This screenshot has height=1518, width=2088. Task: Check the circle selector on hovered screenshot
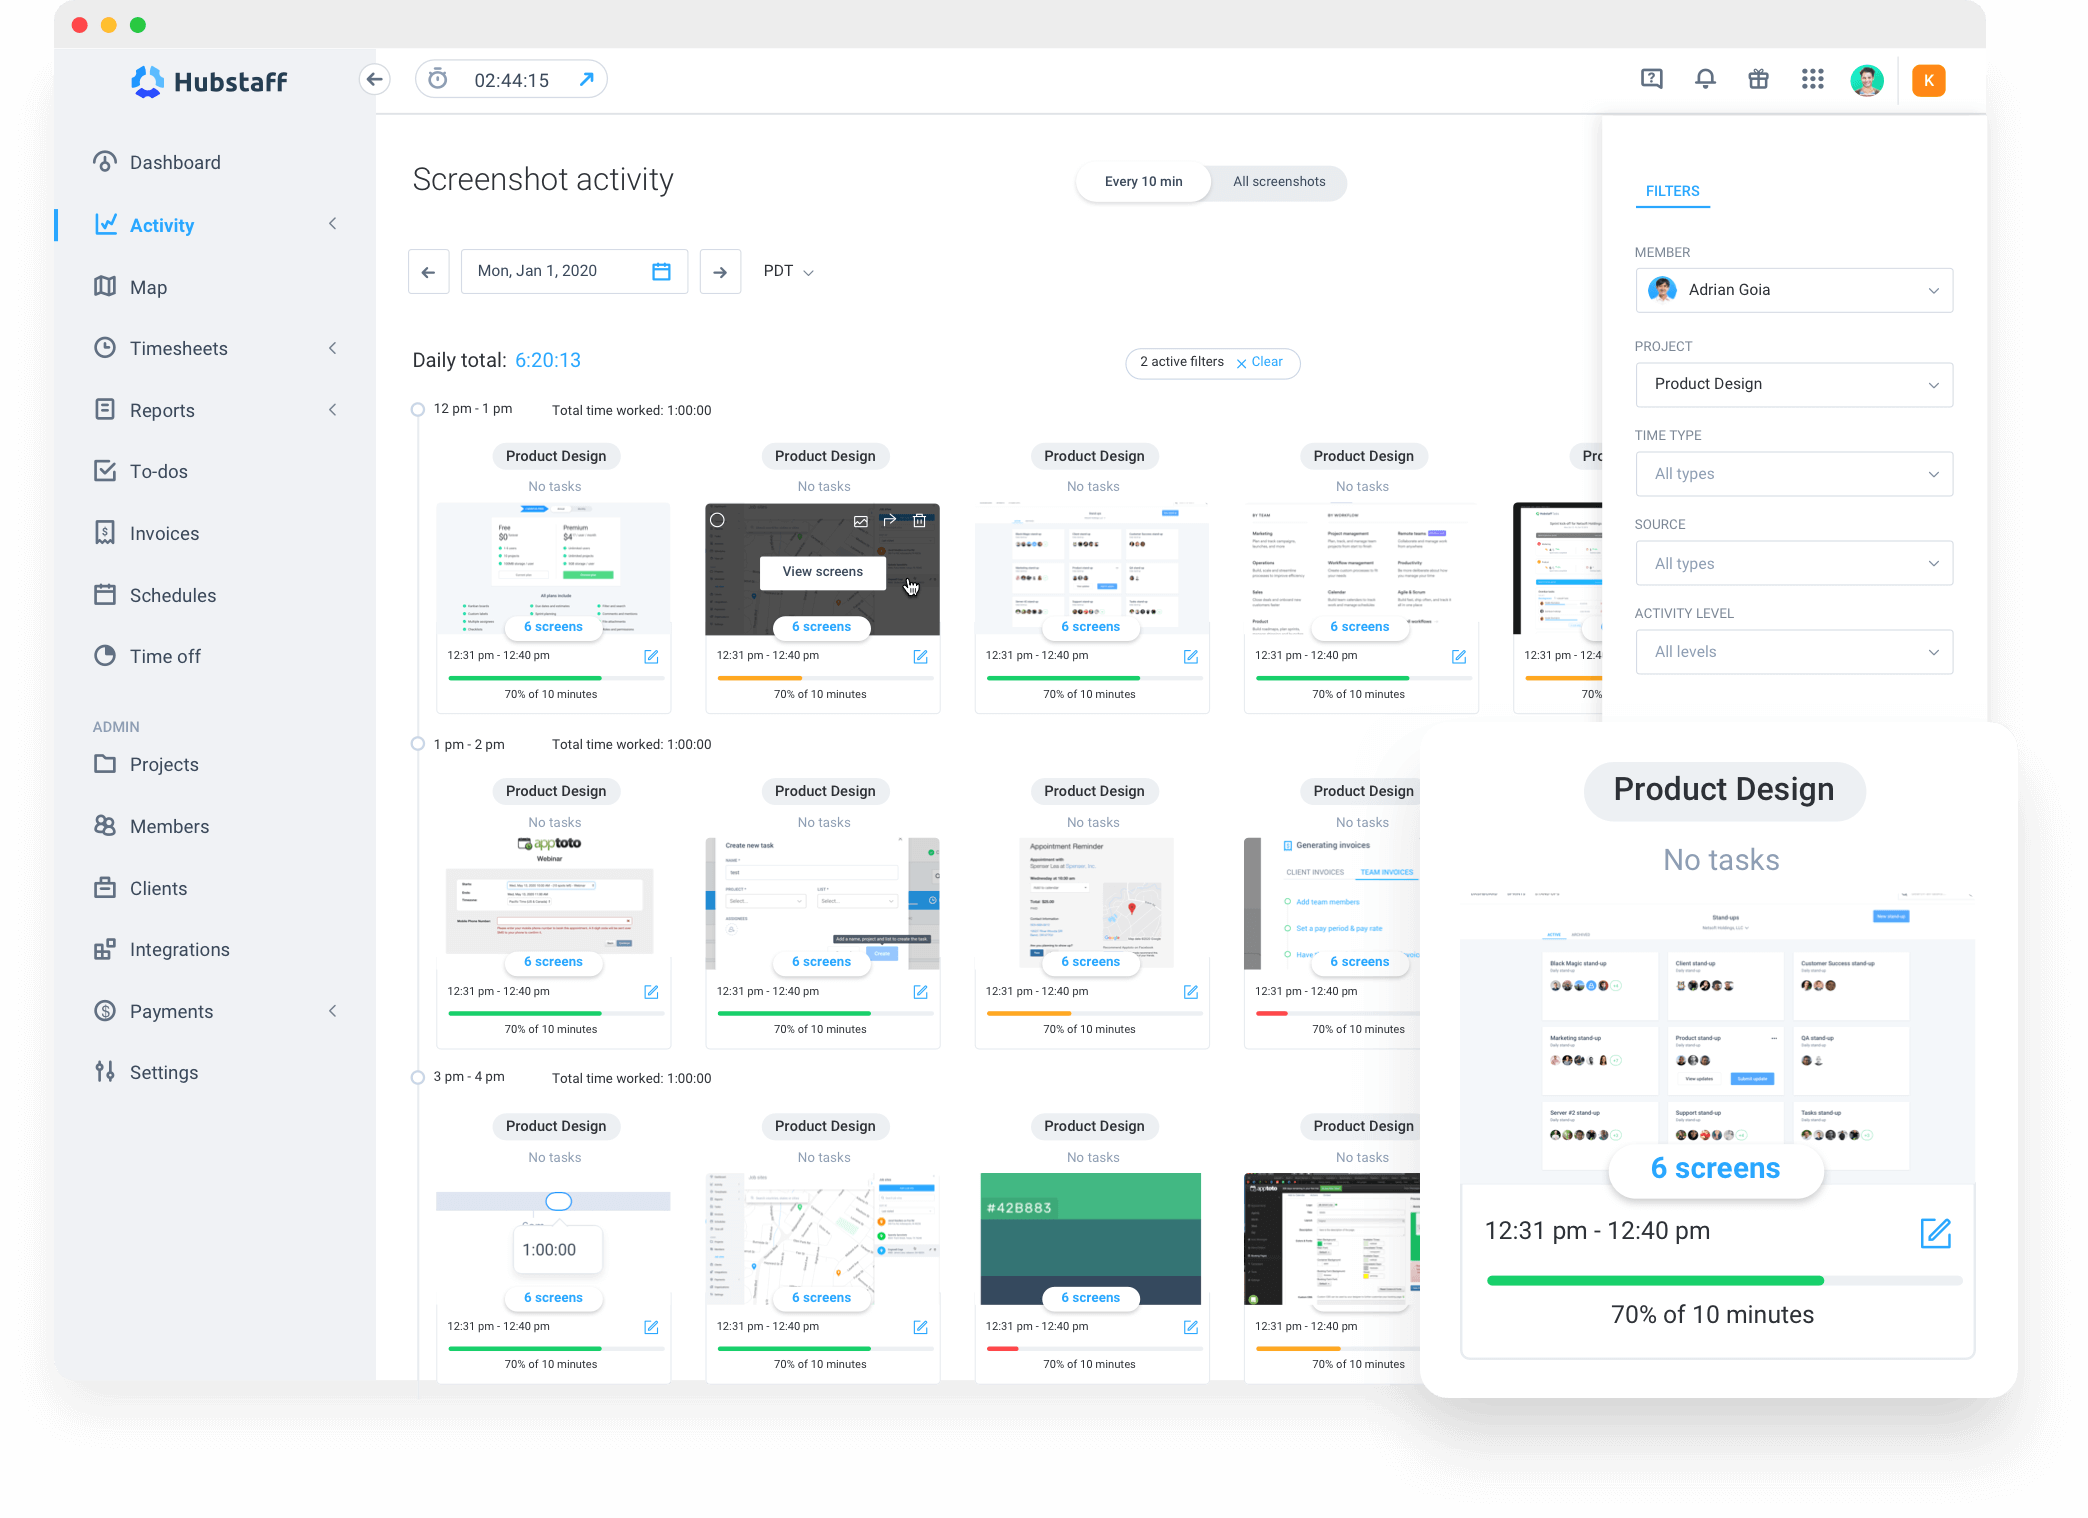coord(717,520)
